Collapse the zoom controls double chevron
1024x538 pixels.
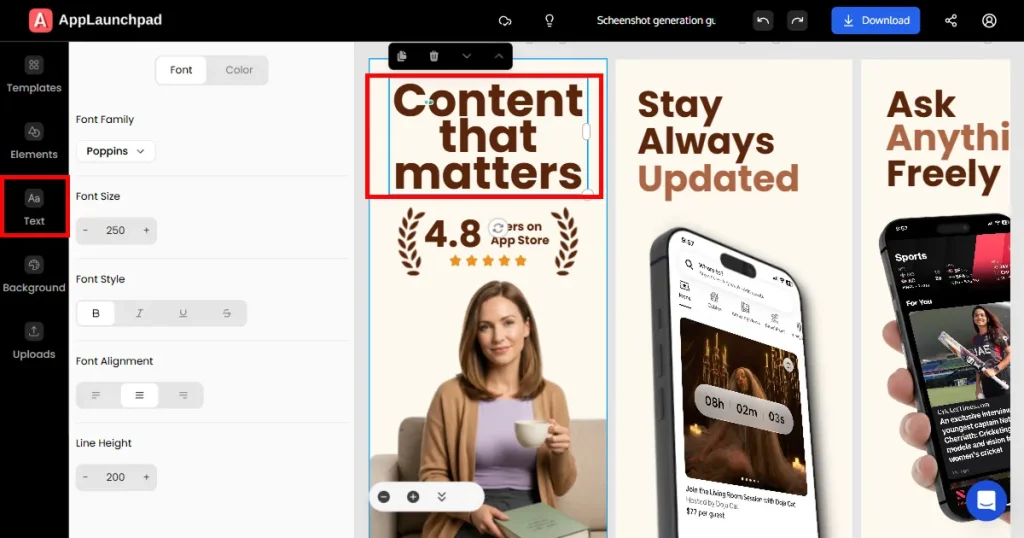(441, 497)
